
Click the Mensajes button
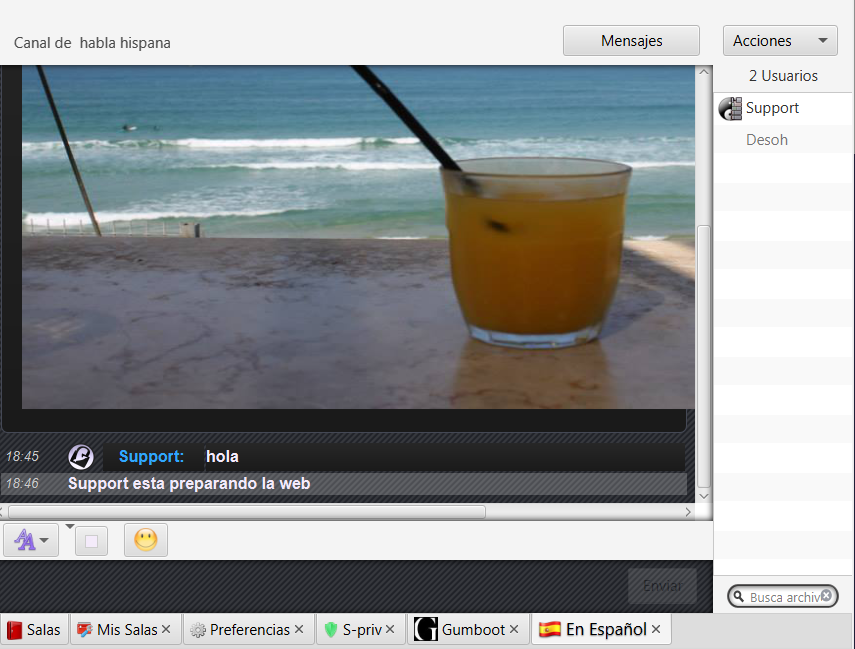click(x=631, y=40)
